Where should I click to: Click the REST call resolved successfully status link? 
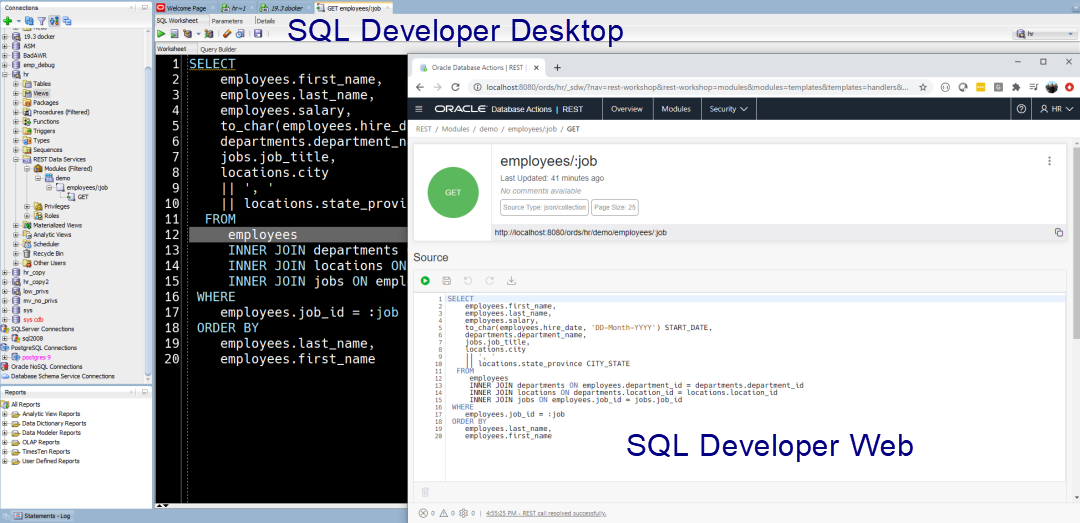tap(546, 513)
